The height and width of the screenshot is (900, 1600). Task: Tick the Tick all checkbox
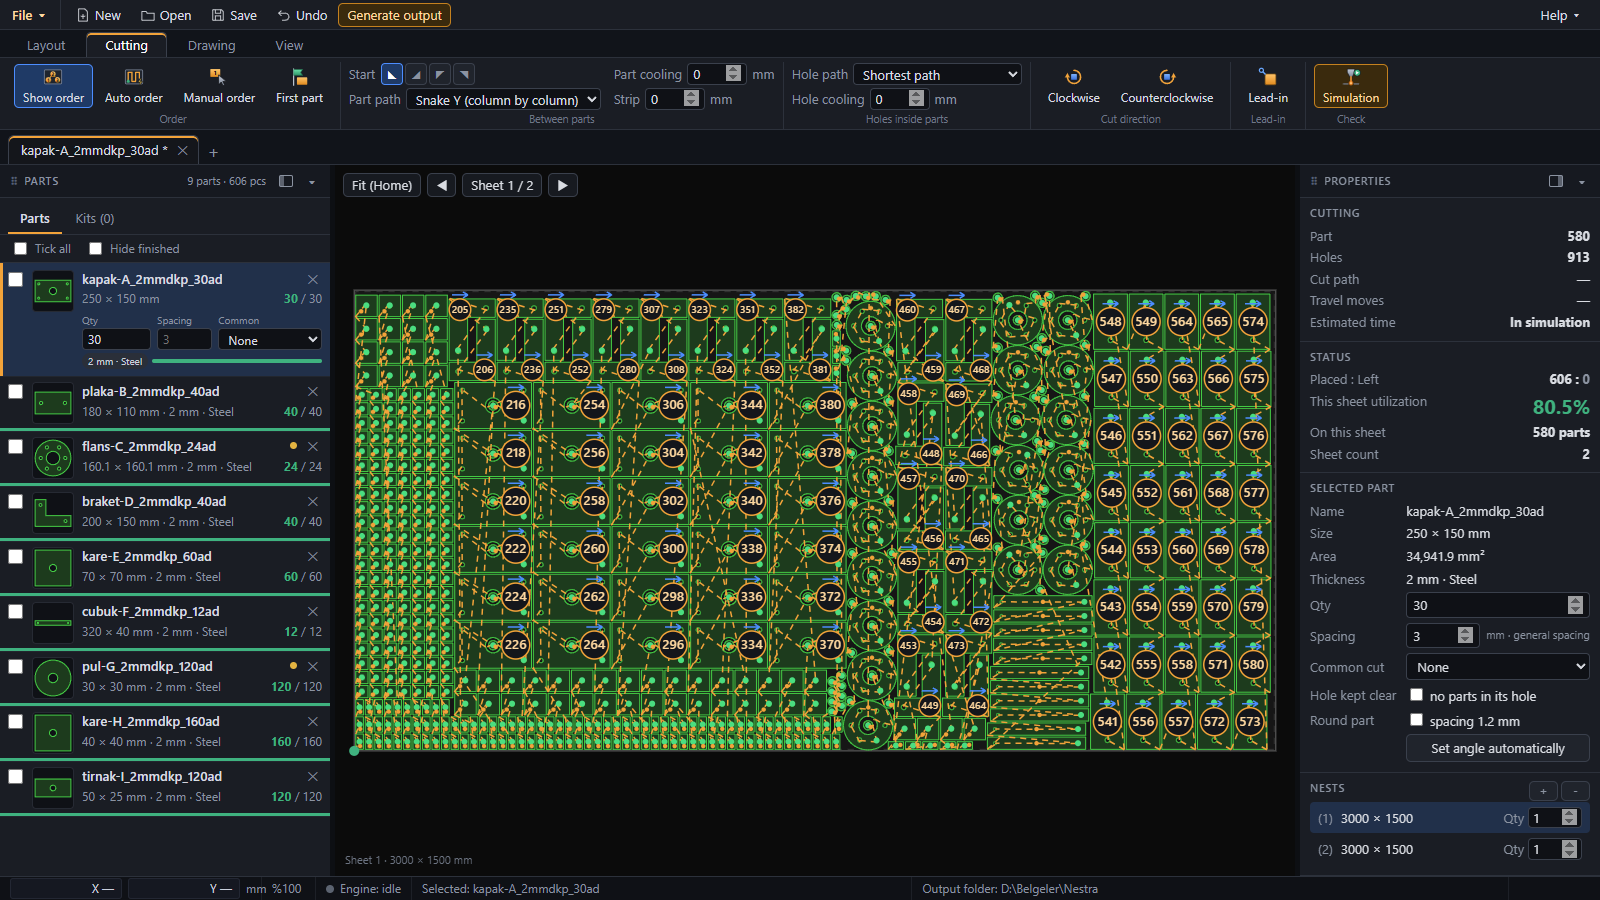tap(20, 249)
